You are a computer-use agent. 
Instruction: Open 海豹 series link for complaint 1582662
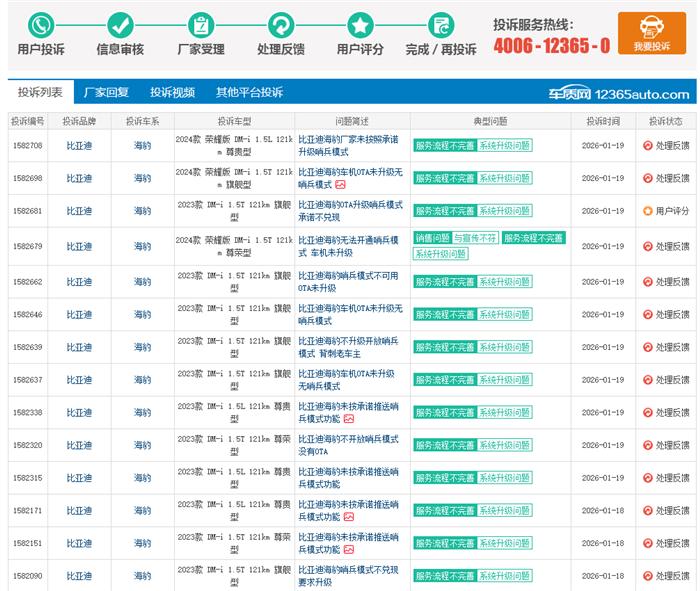[143, 282]
